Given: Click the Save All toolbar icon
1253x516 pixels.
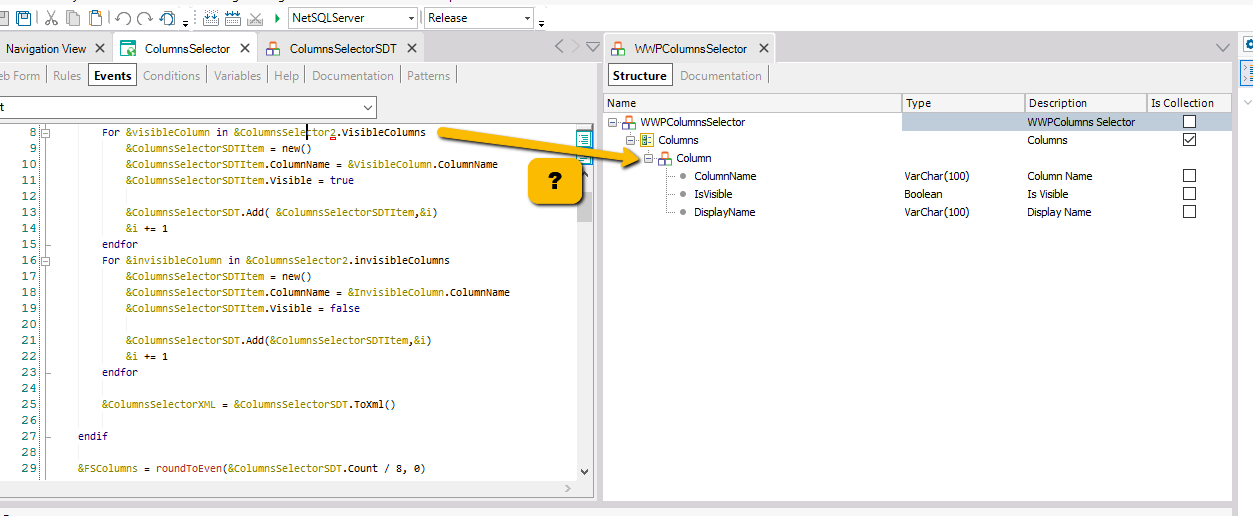Looking at the screenshot, I should click(22, 18).
